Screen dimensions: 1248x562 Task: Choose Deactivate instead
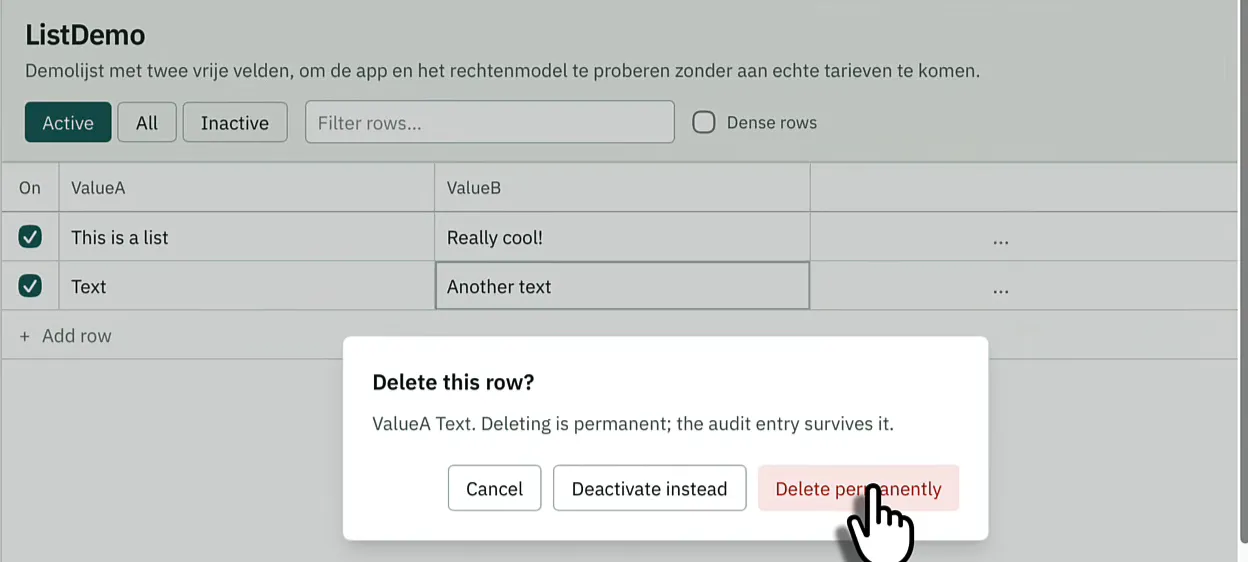(x=649, y=488)
